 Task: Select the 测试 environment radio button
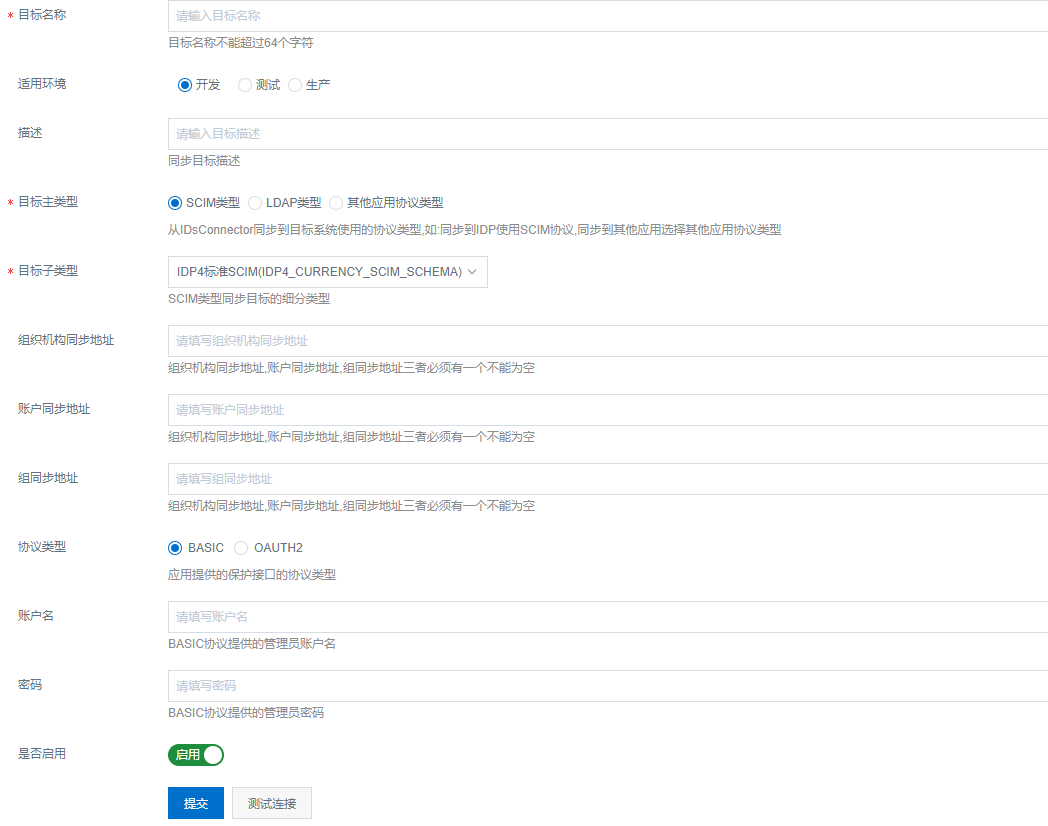pyautogui.click(x=245, y=85)
